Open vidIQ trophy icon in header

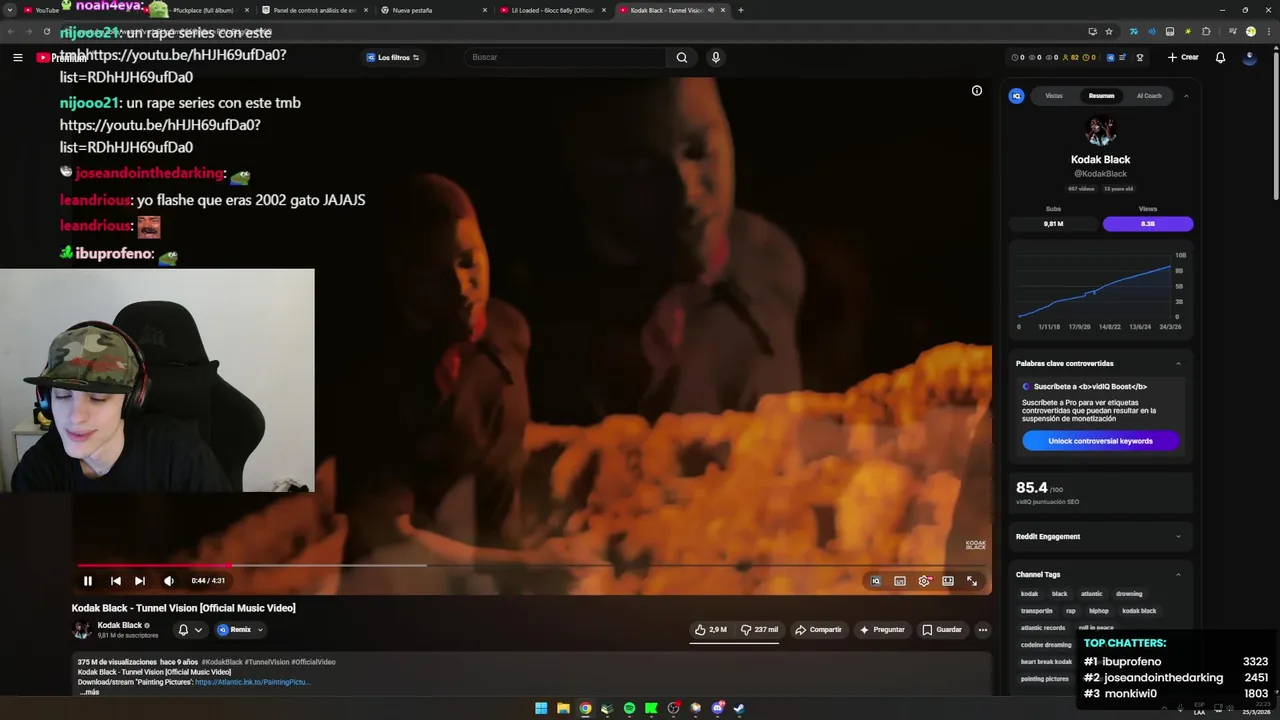1139,57
